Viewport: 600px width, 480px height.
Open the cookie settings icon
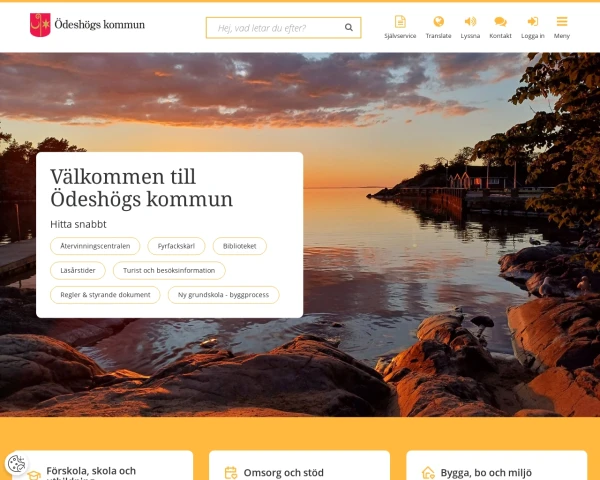(16, 464)
